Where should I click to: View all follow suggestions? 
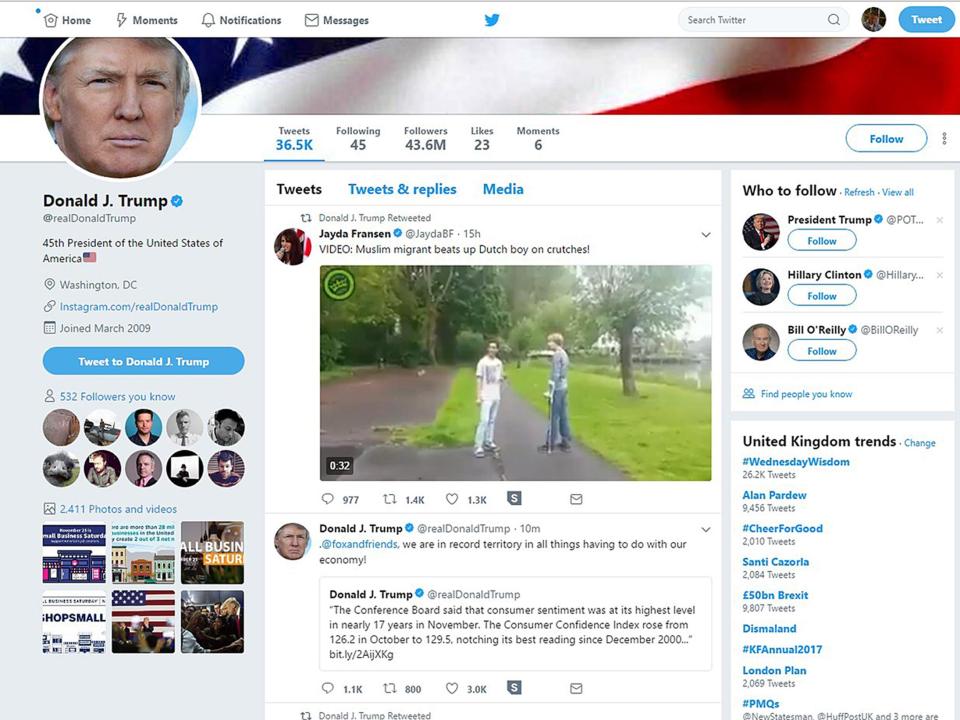tap(898, 192)
